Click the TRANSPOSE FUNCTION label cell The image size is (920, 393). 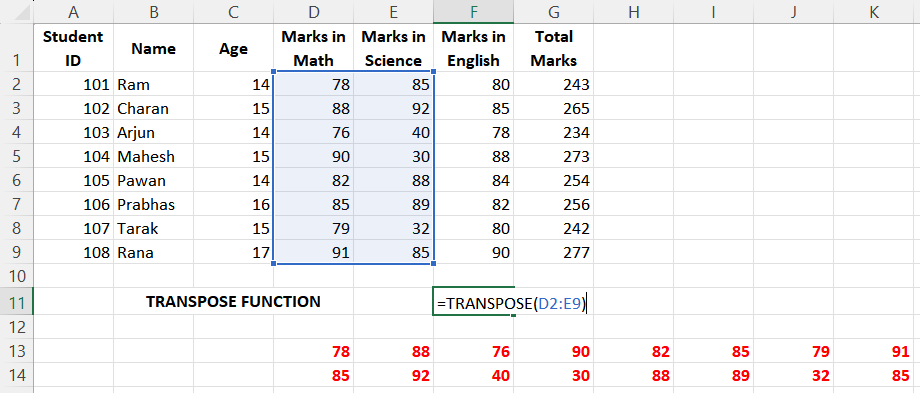[x=234, y=301]
